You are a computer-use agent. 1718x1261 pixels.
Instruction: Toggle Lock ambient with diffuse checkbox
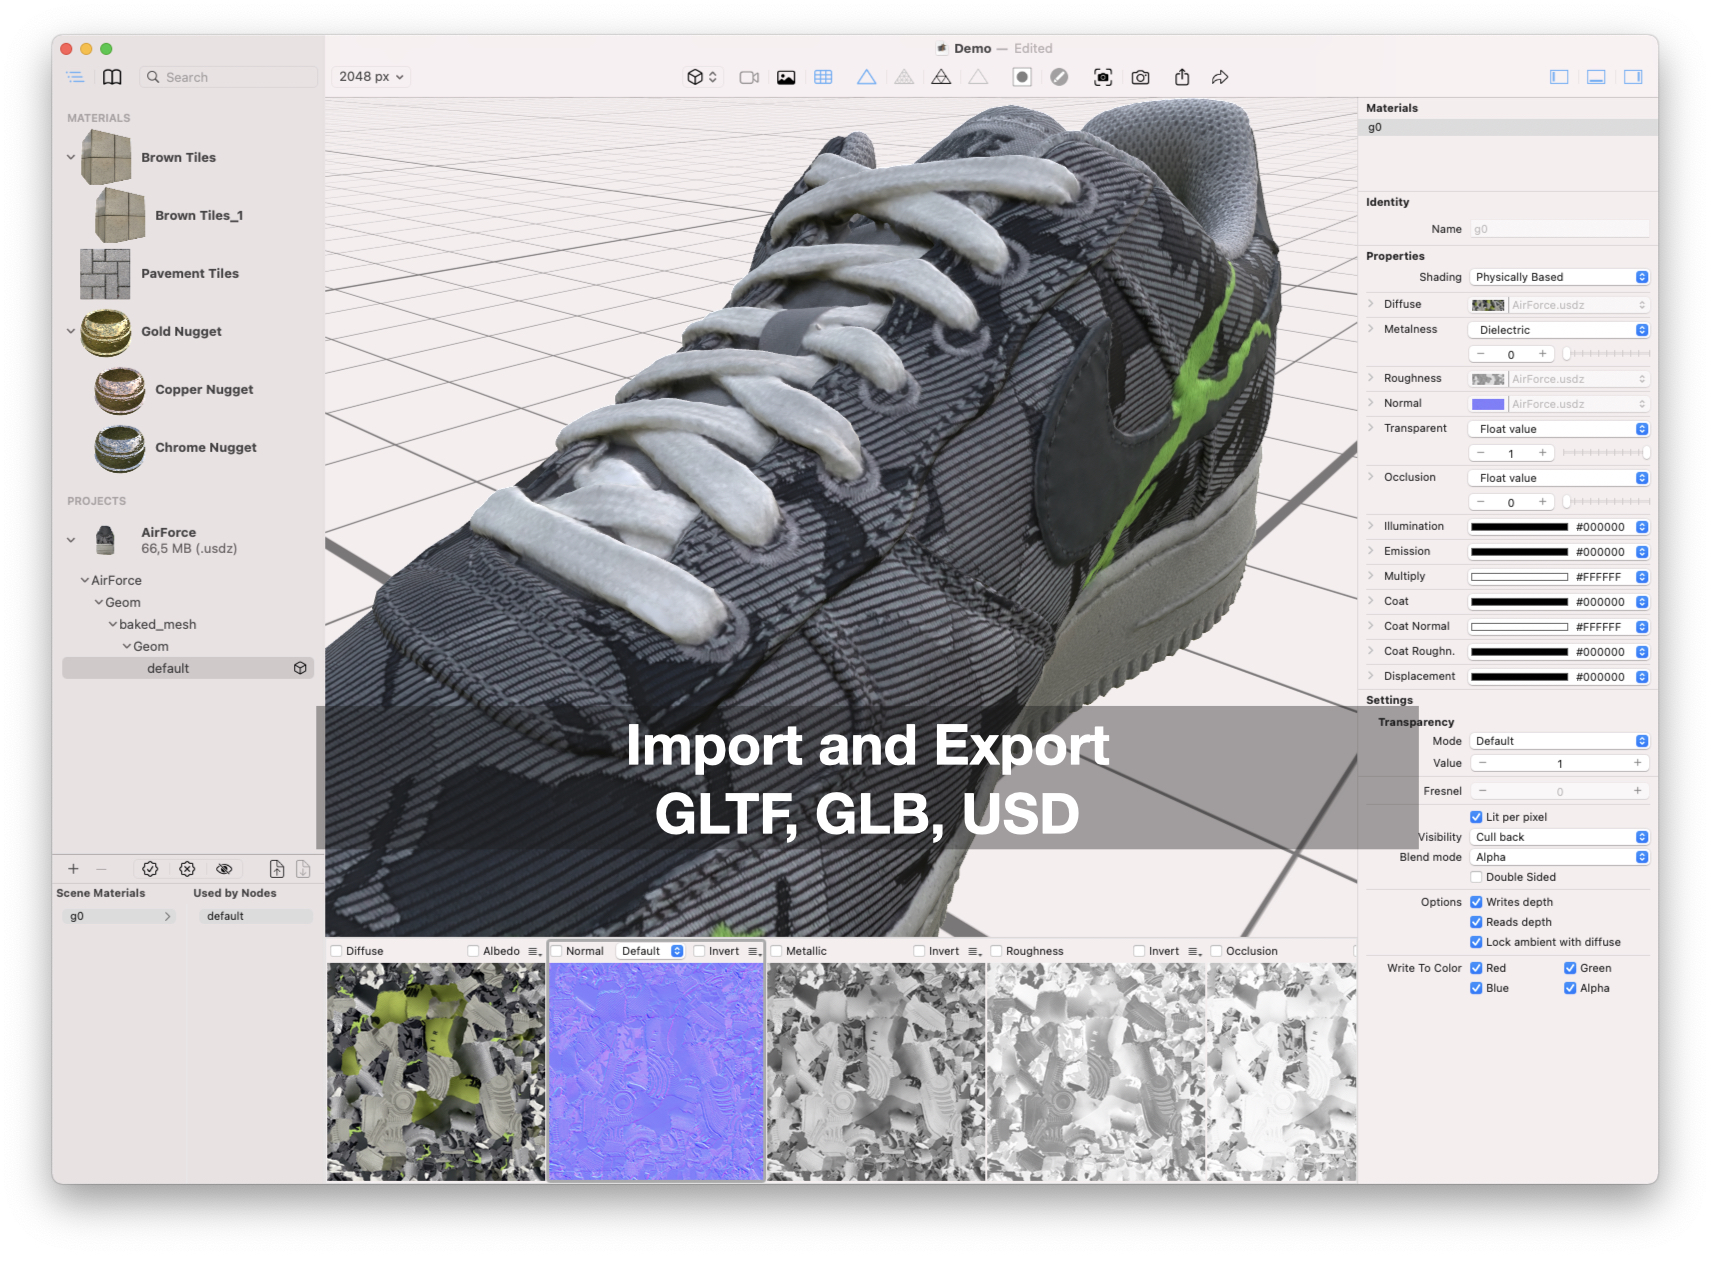(1476, 942)
